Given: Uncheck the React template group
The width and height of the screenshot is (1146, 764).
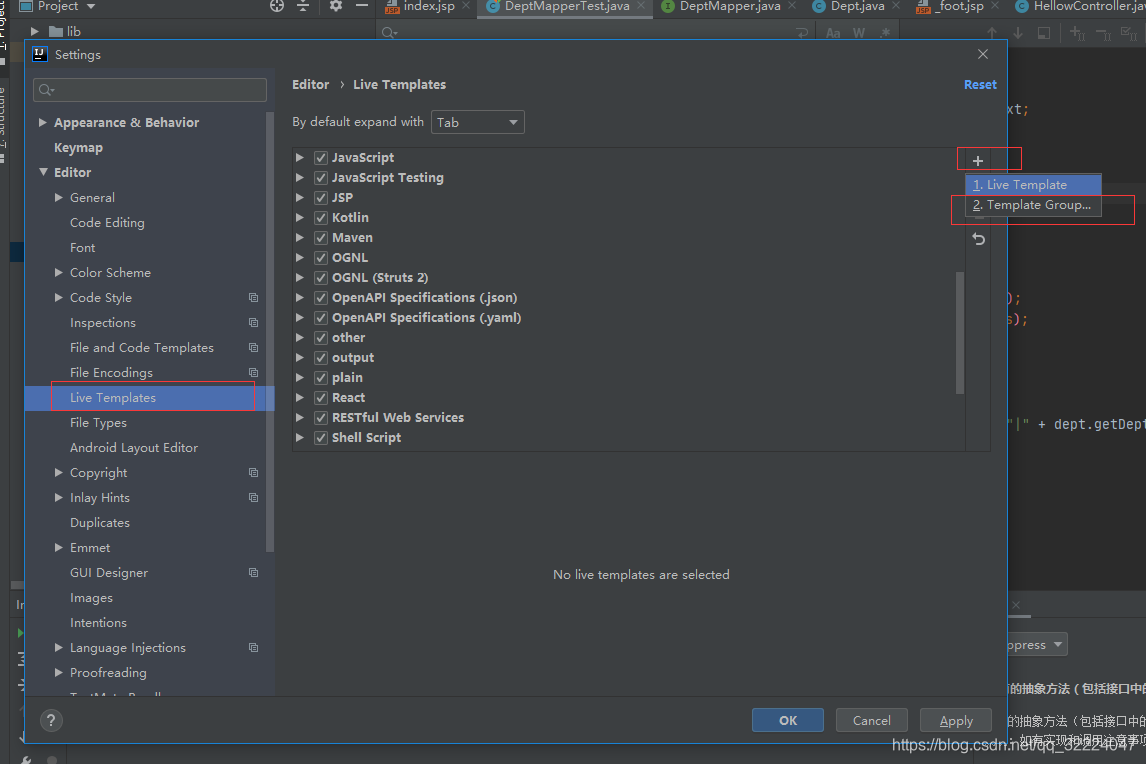Looking at the screenshot, I should point(321,398).
